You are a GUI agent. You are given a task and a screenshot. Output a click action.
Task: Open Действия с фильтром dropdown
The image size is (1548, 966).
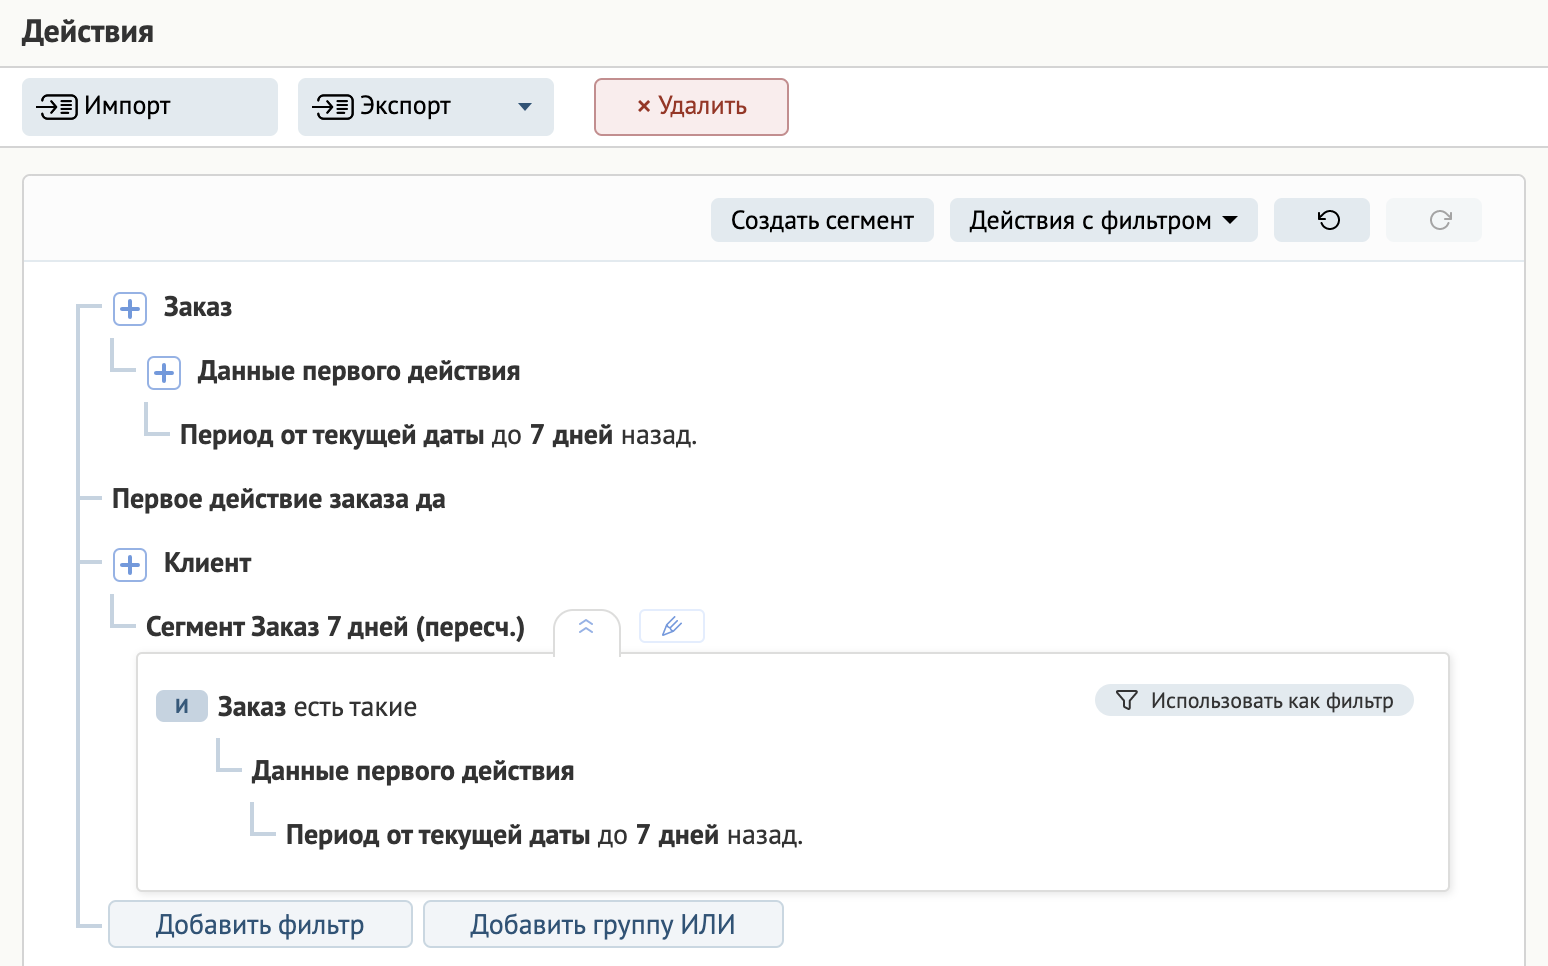click(x=1103, y=220)
